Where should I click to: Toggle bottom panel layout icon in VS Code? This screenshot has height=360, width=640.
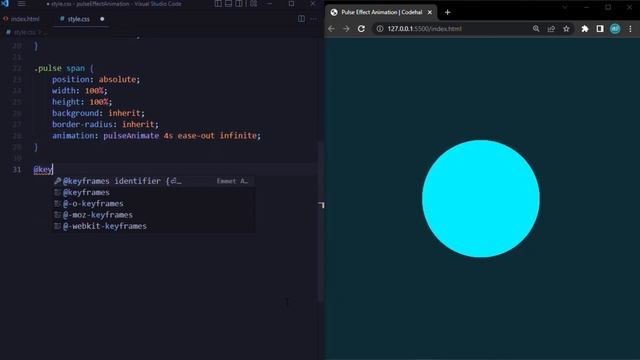pyautogui.click(x=229, y=4)
